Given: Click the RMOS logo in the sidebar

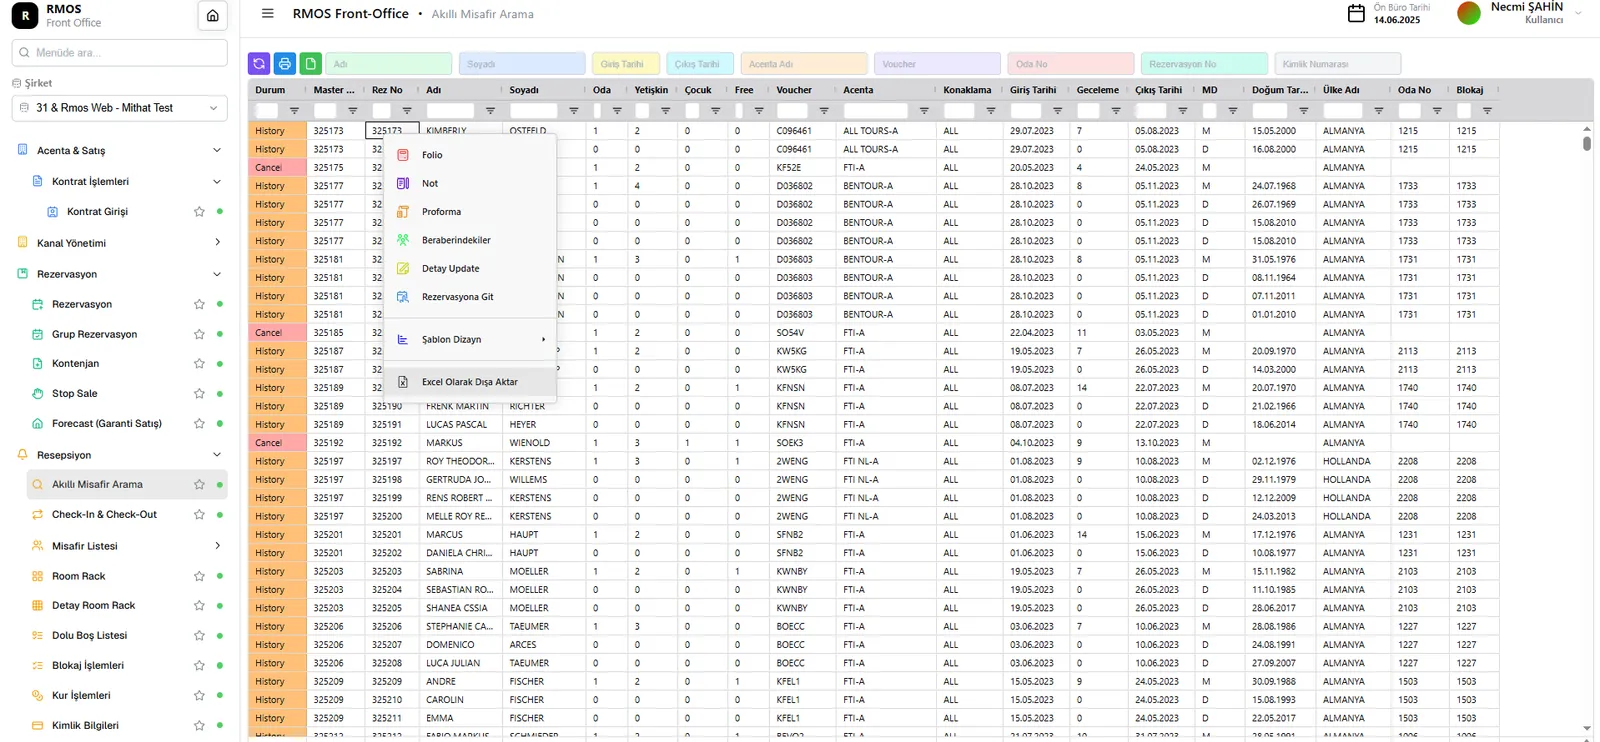Looking at the screenshot, I should (25, 16).
